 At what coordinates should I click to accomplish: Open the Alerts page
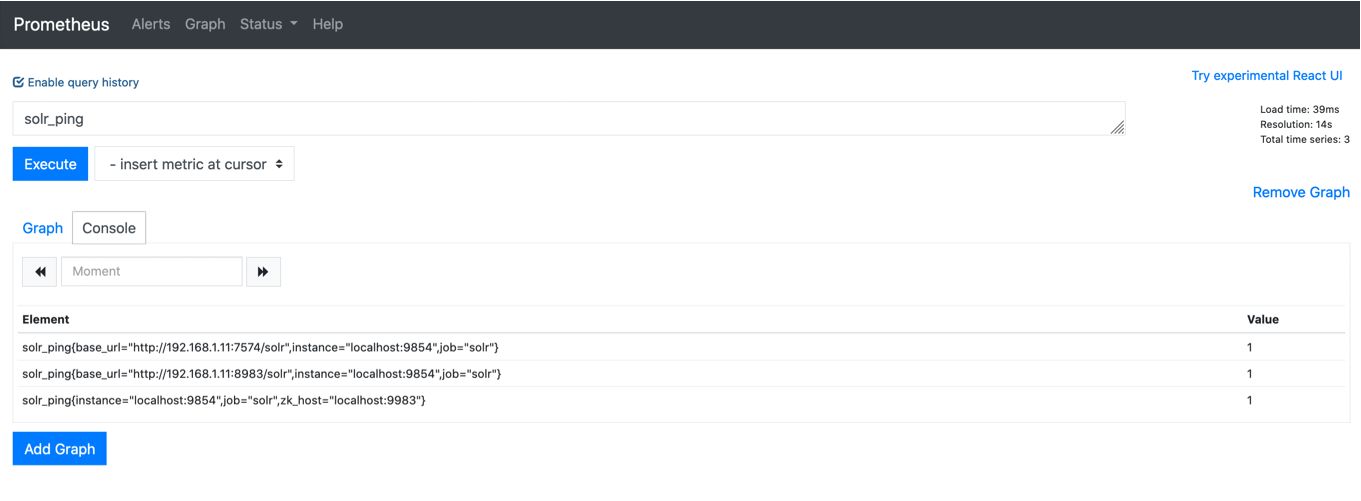pos(151,24)
